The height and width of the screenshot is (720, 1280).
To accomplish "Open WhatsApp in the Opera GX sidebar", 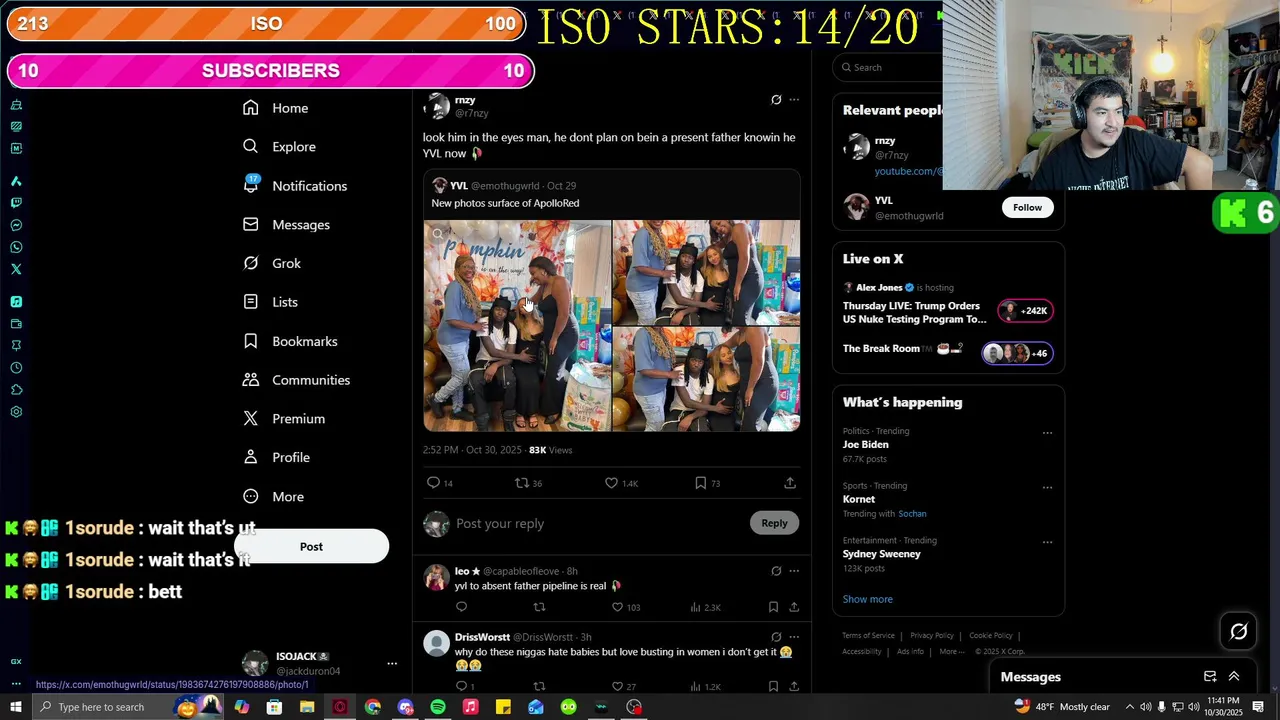I will [16, 247].
